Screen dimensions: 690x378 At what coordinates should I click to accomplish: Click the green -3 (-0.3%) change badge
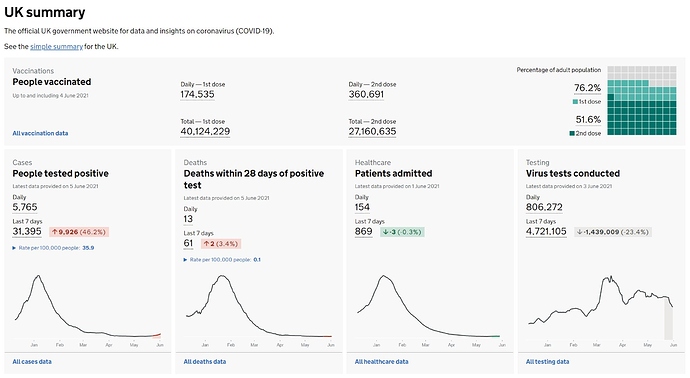[x=402, y=232]
